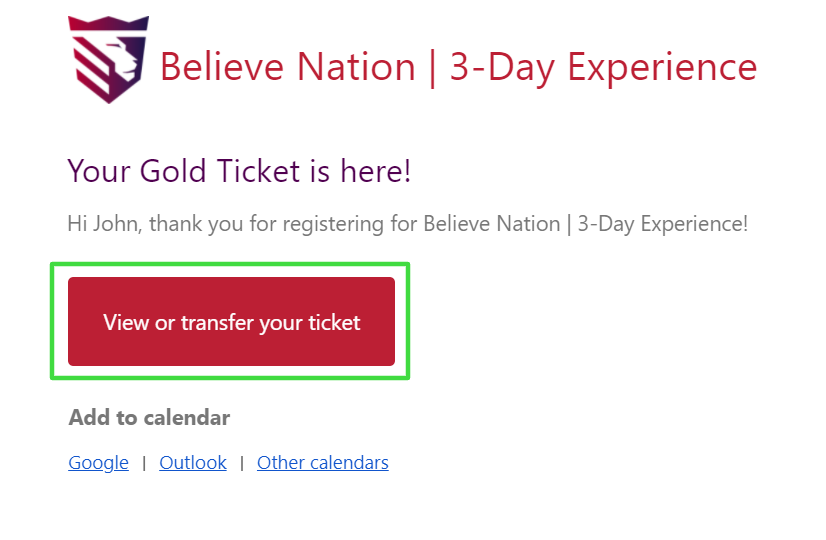Add event to Outlook calendar
Screen dimensions: 826x540
tap(193, 463)
